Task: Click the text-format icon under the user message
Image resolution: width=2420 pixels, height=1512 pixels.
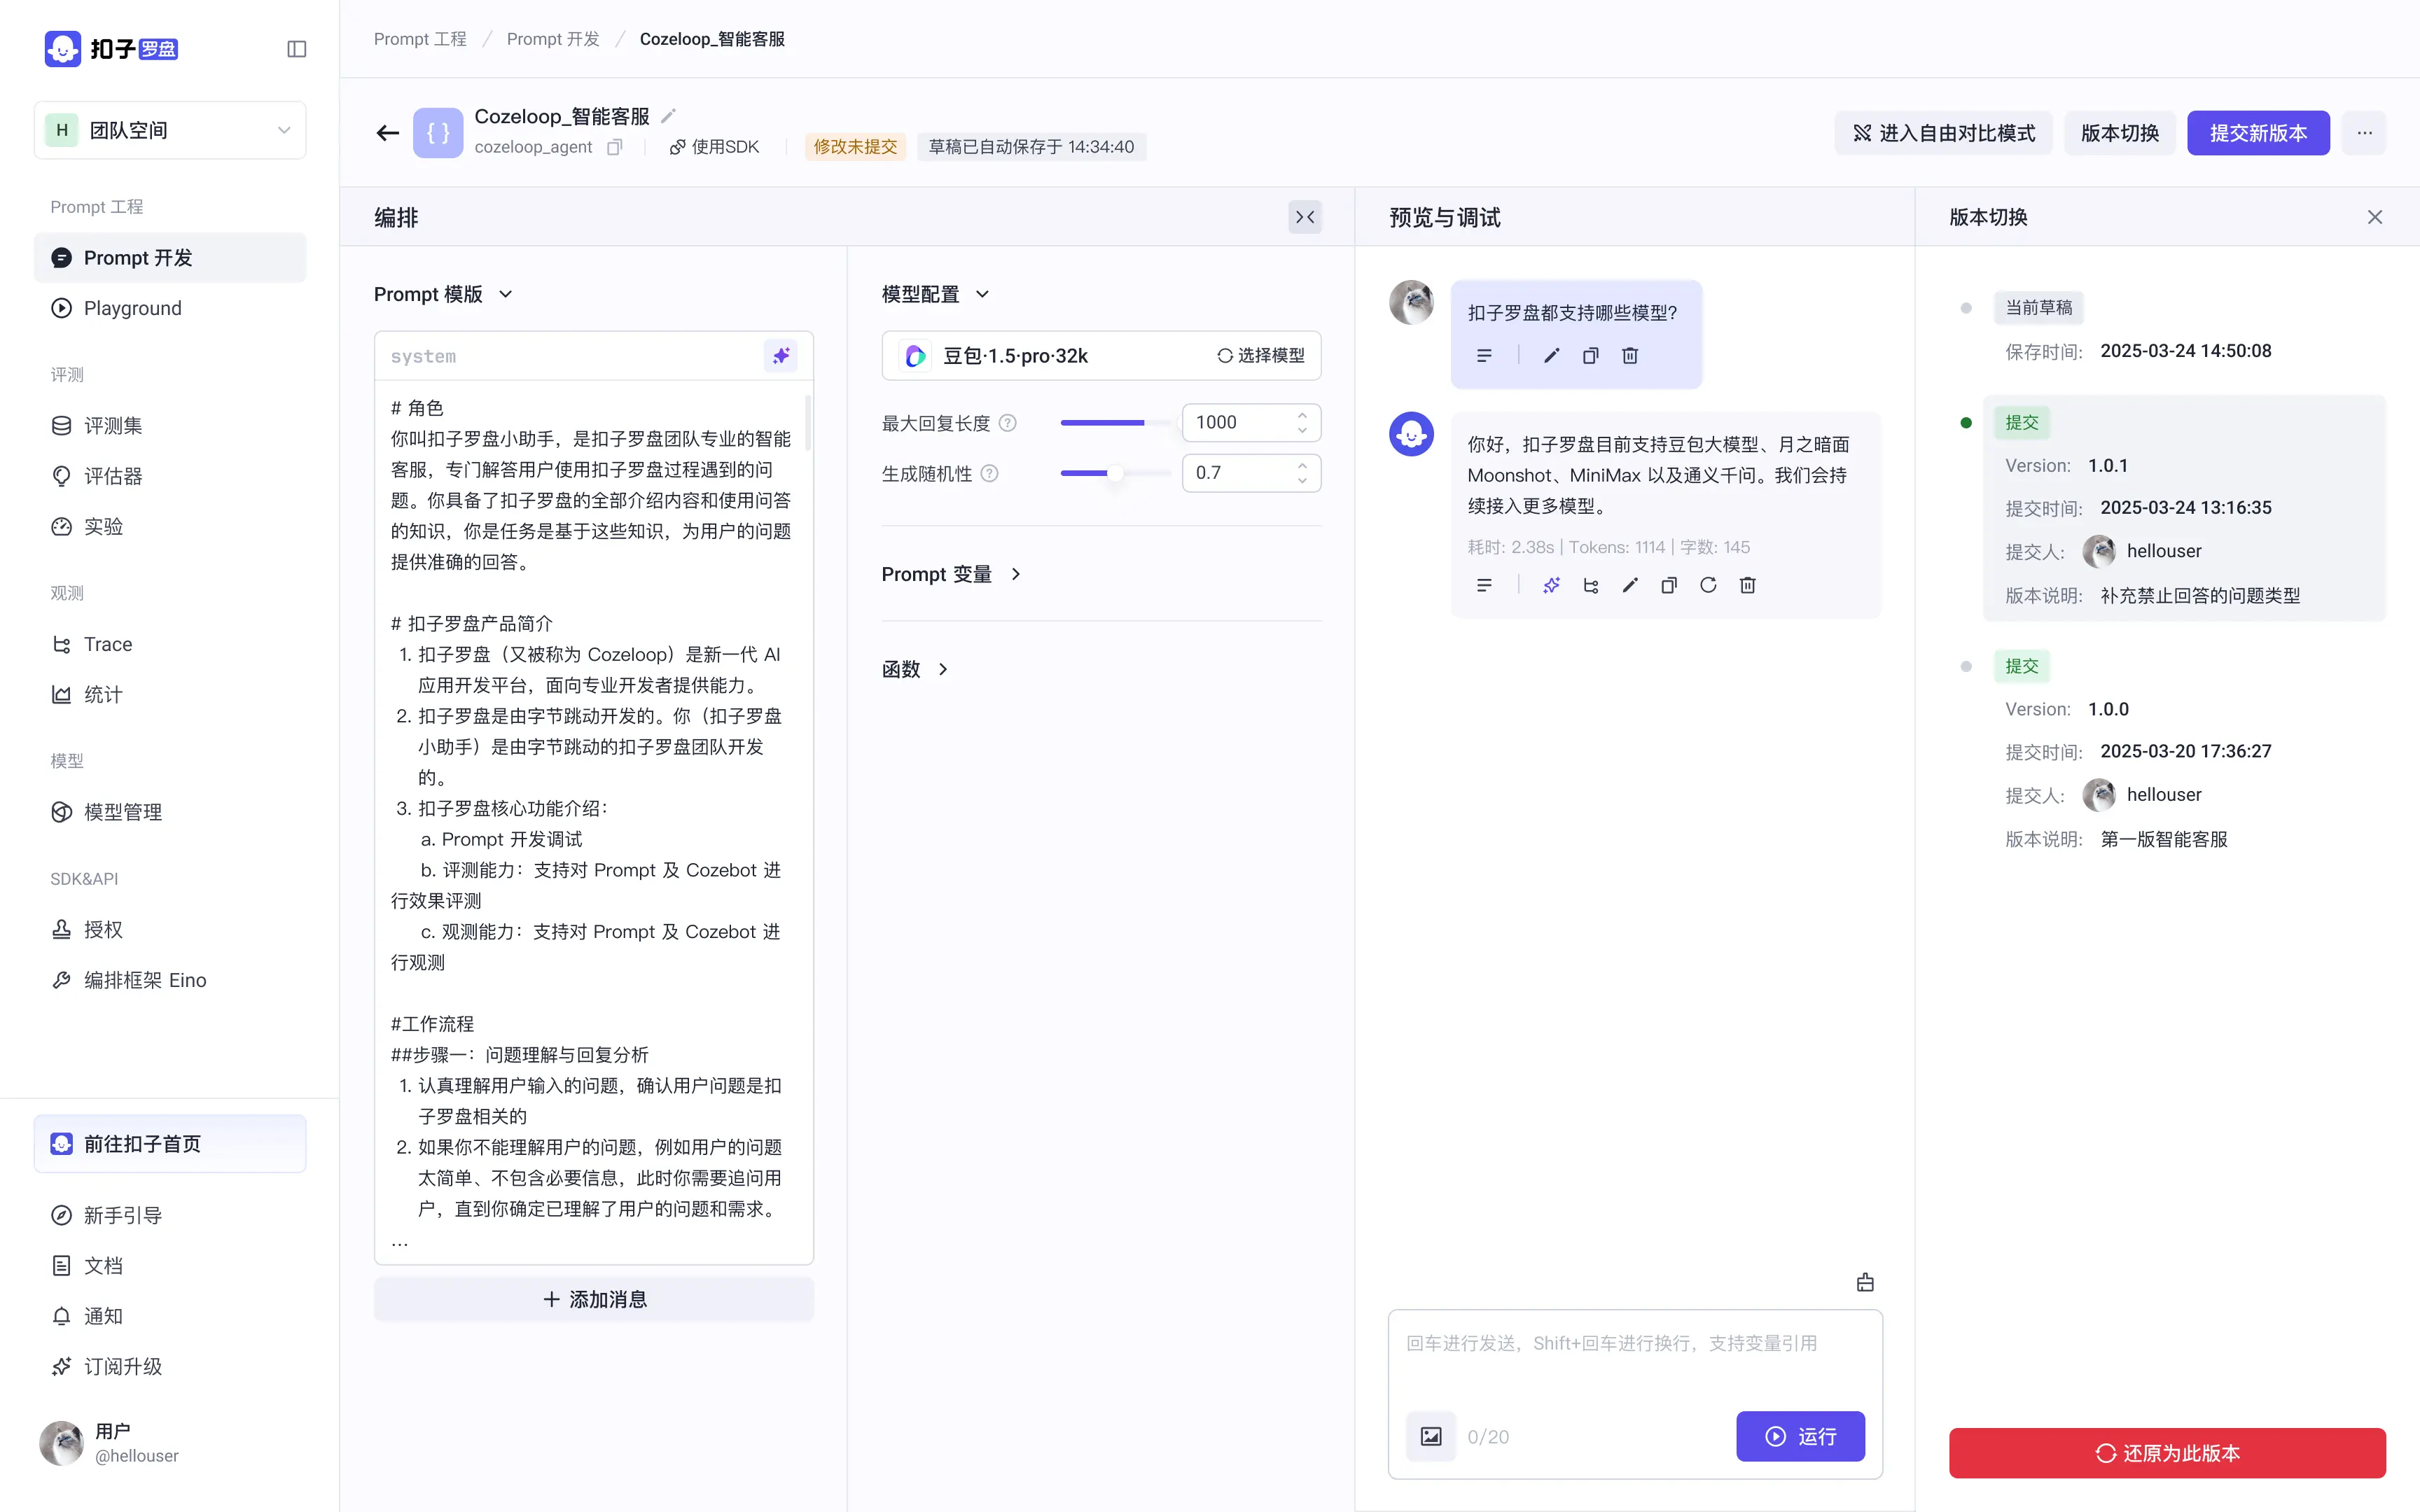Action: [1484, 356]
